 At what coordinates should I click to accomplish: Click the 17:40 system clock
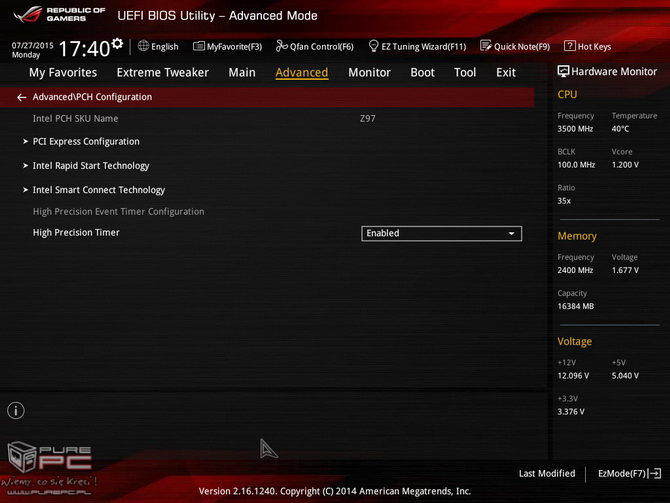pyautogui.click(x=84, y=48)
